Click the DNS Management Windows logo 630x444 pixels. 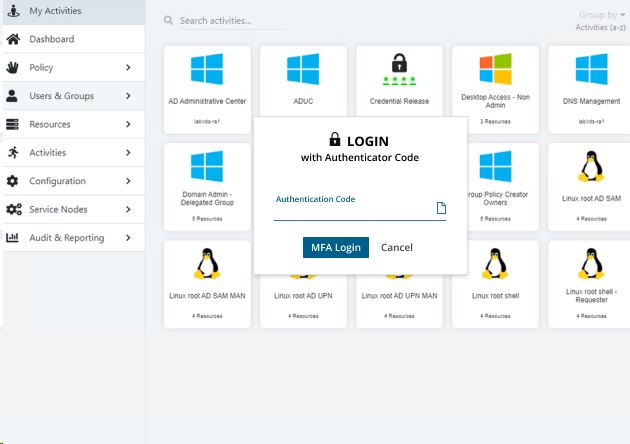click(591, 69)
